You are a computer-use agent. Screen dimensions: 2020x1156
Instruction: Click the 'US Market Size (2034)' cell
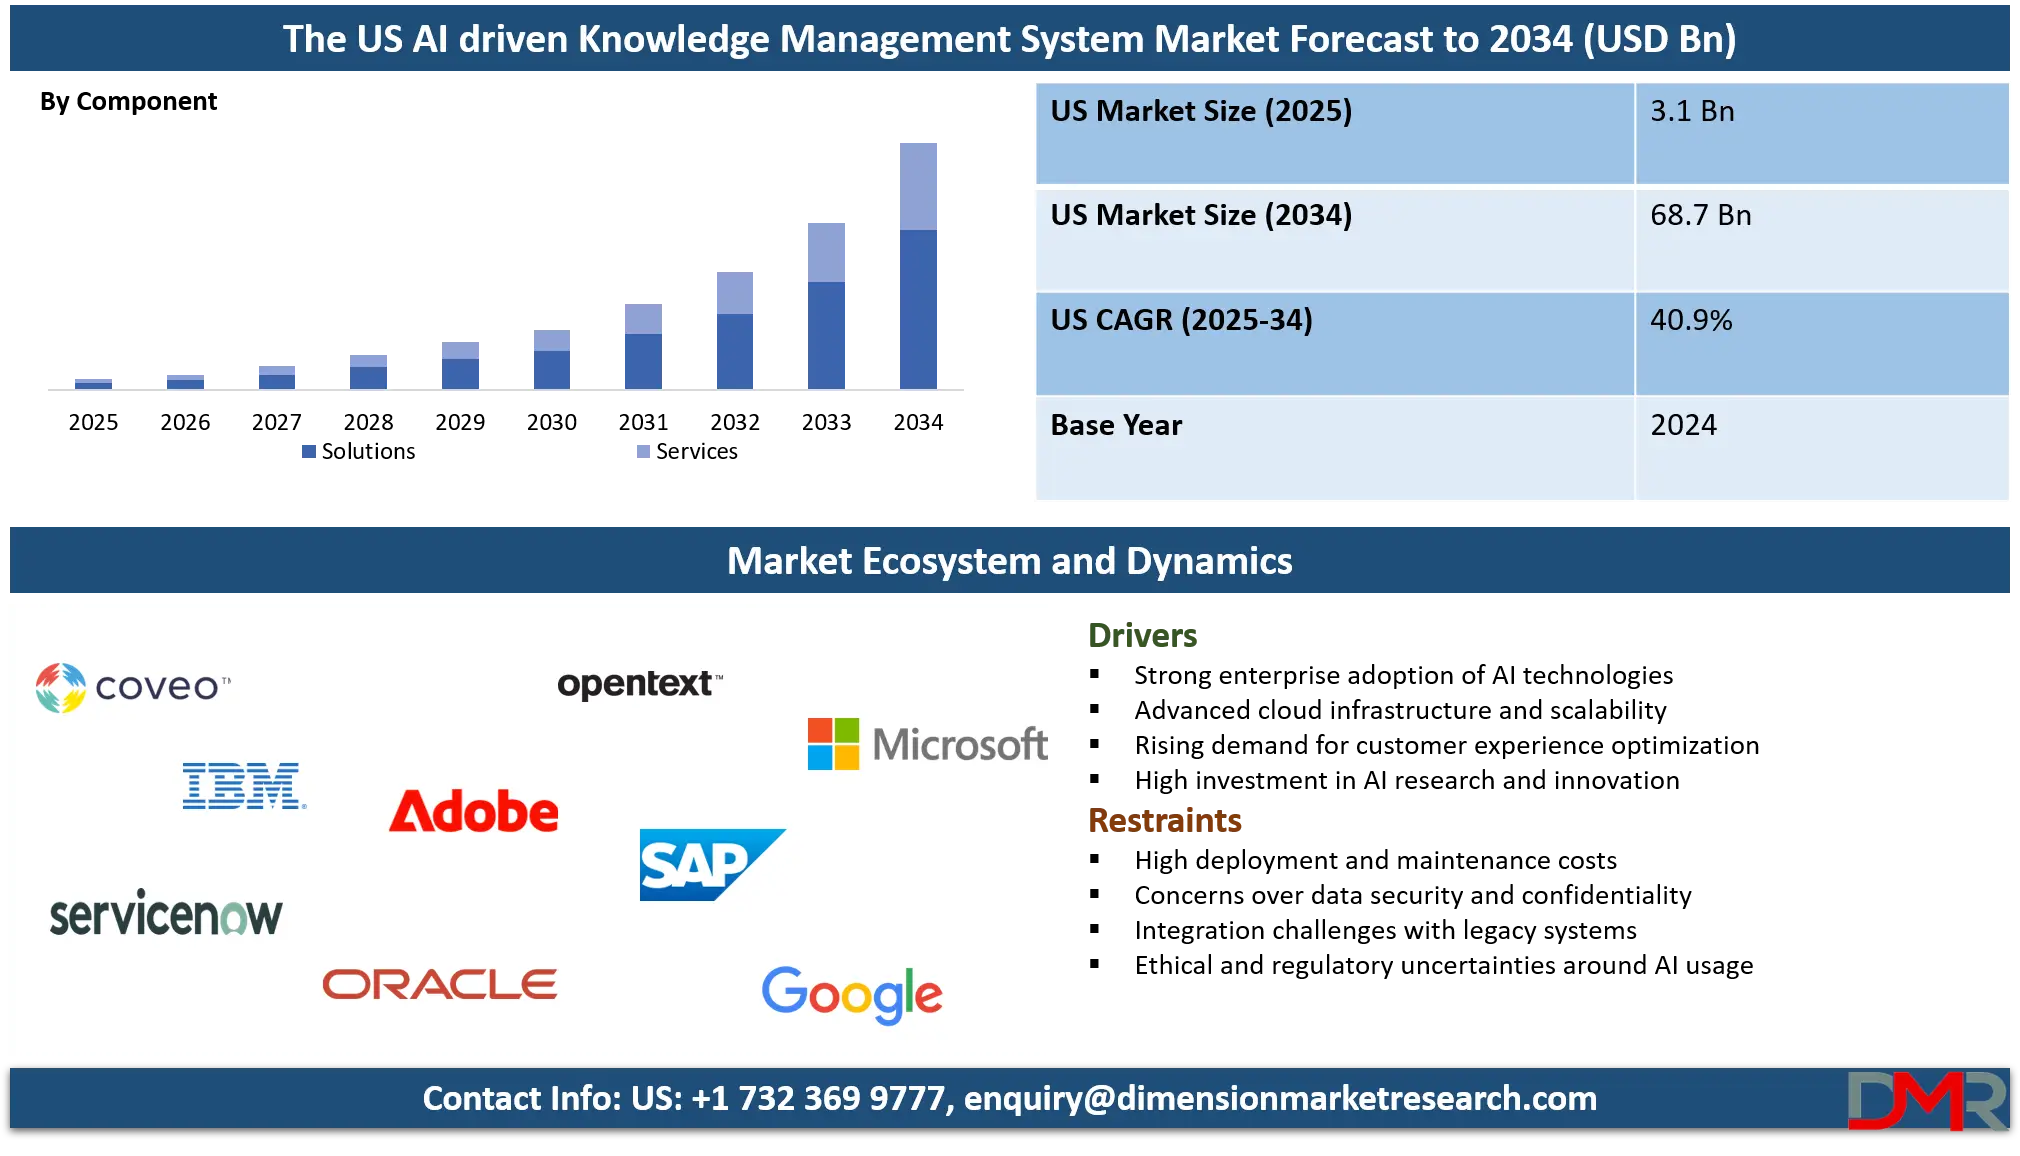tap(1335, 239)
